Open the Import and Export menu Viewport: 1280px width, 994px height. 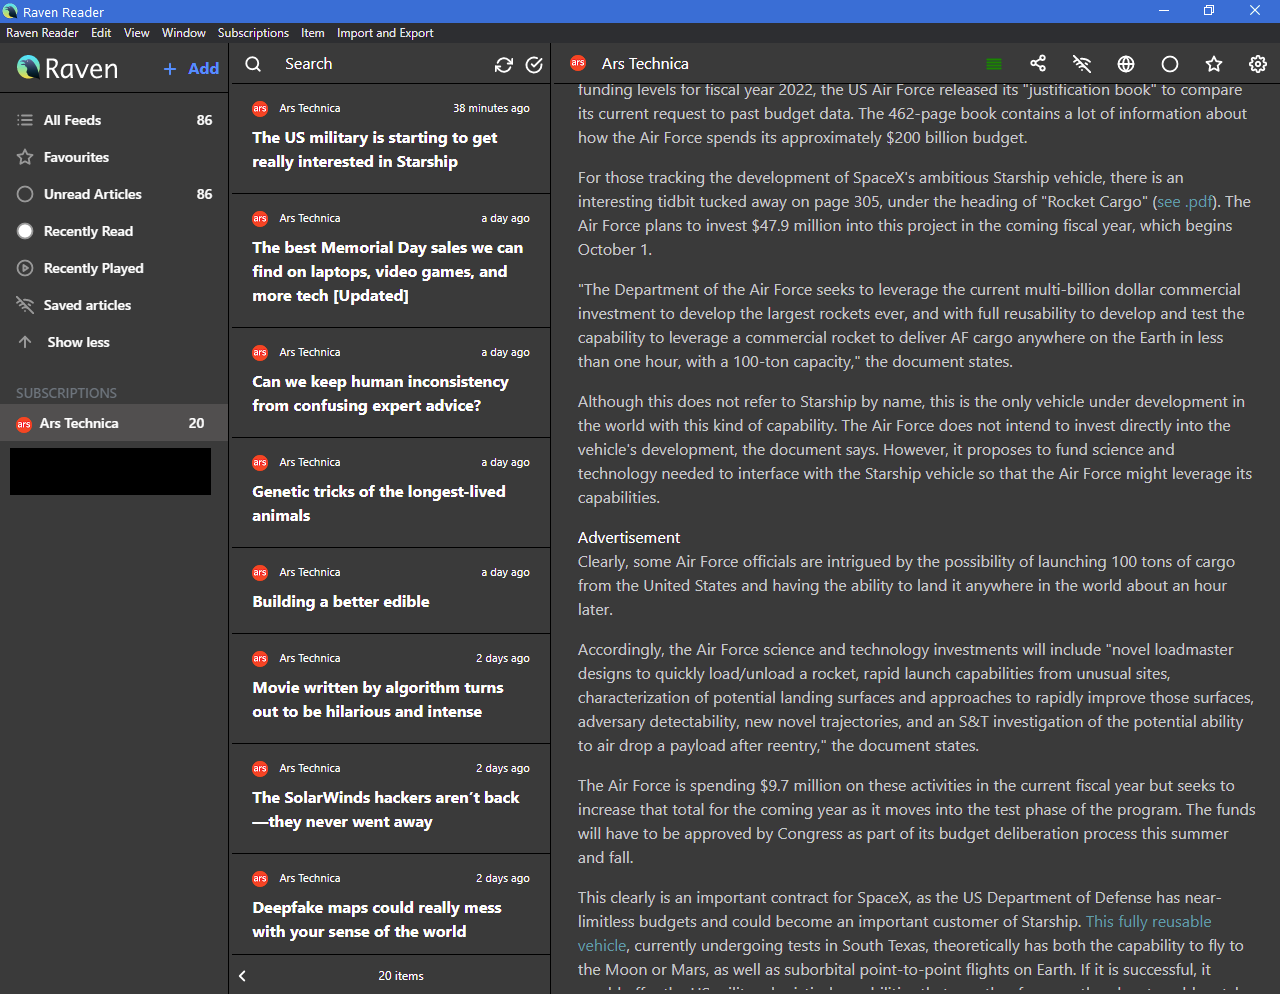click(x=385, y=33)
